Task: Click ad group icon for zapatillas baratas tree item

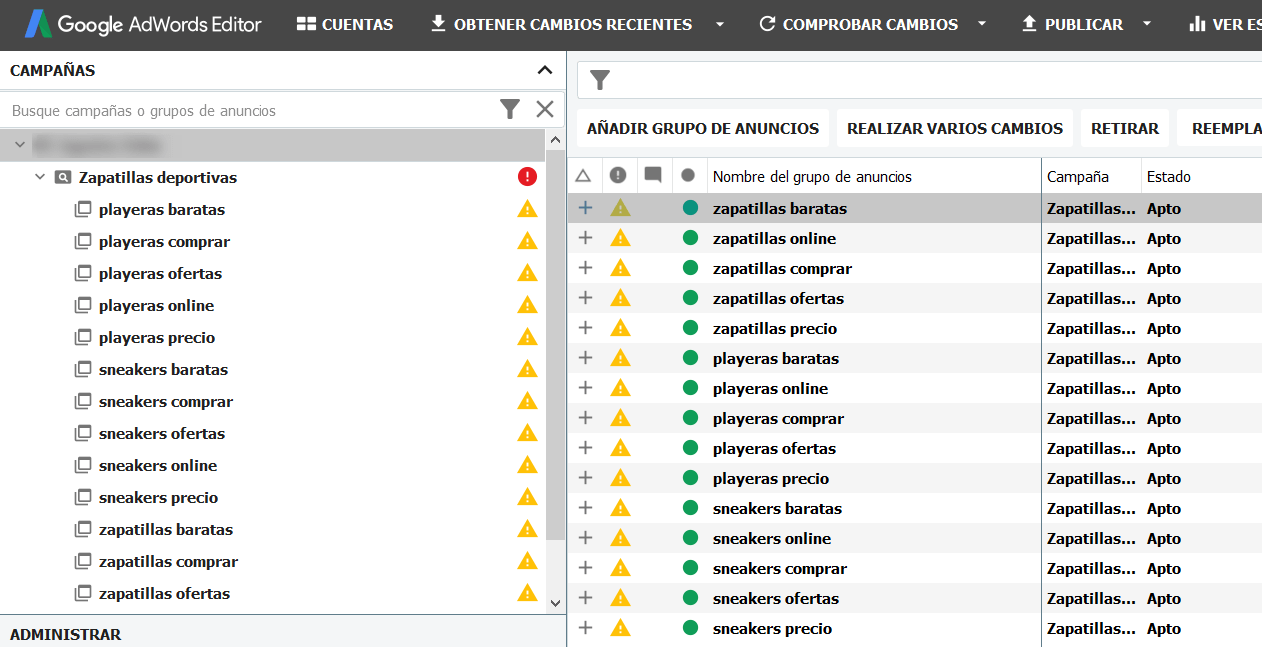Action: [83, 530]
